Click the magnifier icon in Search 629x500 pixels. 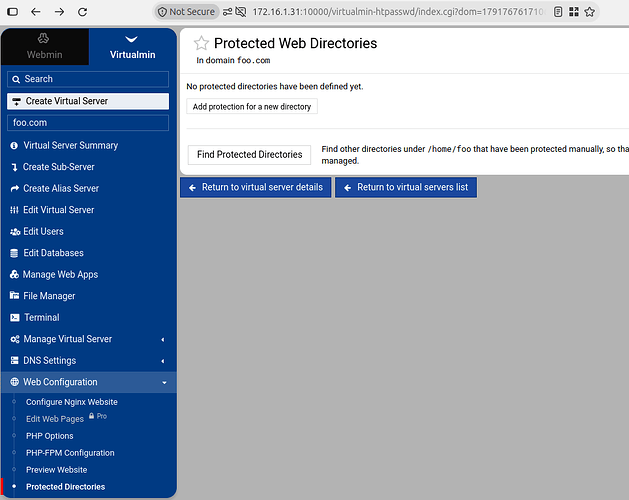(x=16, y=79)
